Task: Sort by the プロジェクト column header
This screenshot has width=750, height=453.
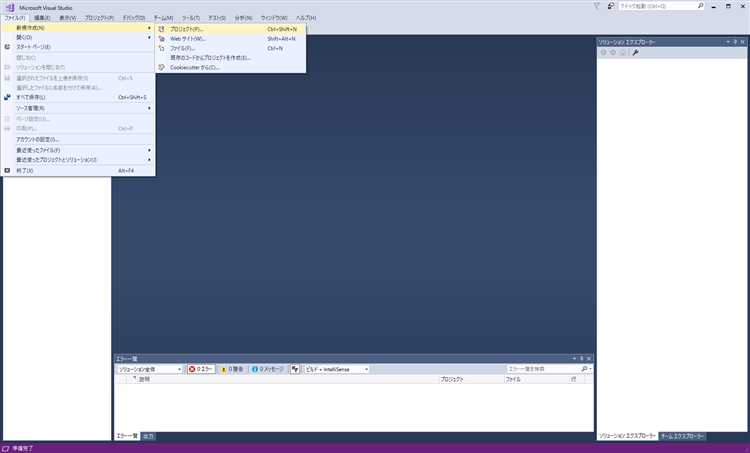Action: click(452, 379)
